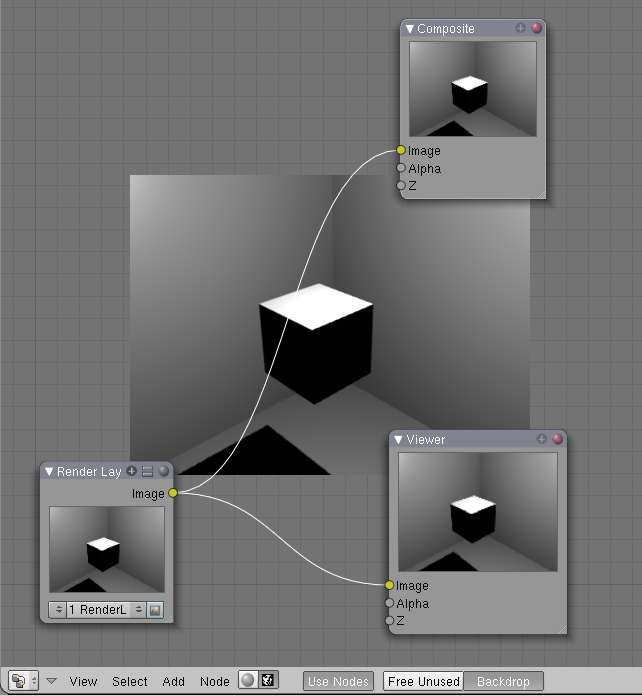Click the Composite node Image input socket
642x696 pixels.
(x=400, y=150)
